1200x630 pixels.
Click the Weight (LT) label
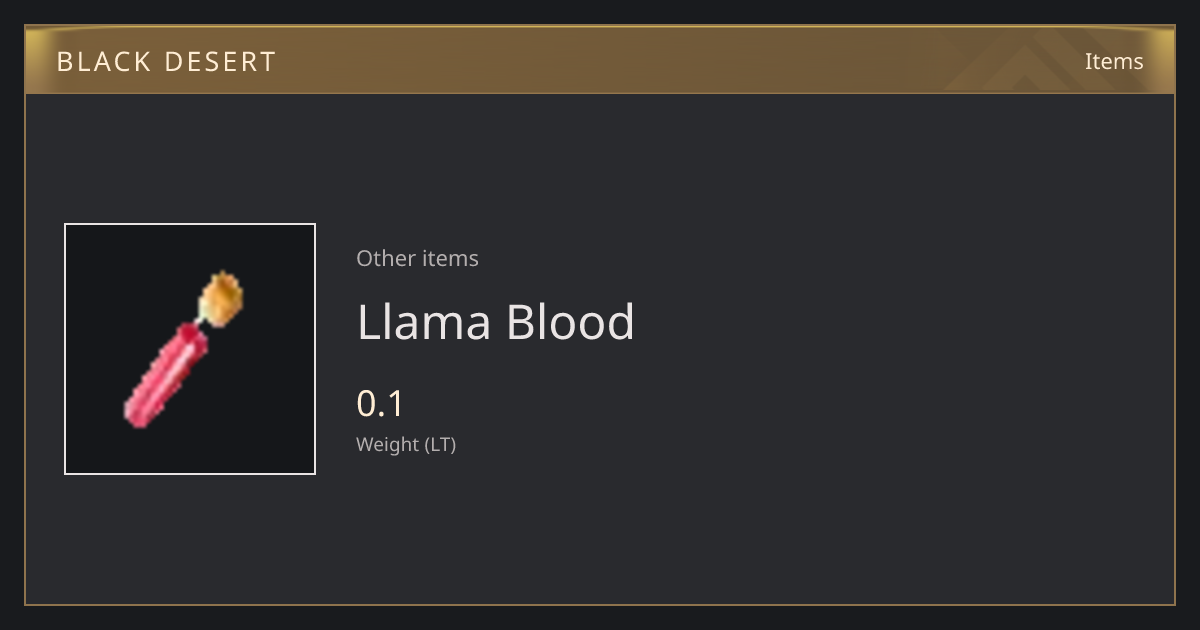click(406, 445)
